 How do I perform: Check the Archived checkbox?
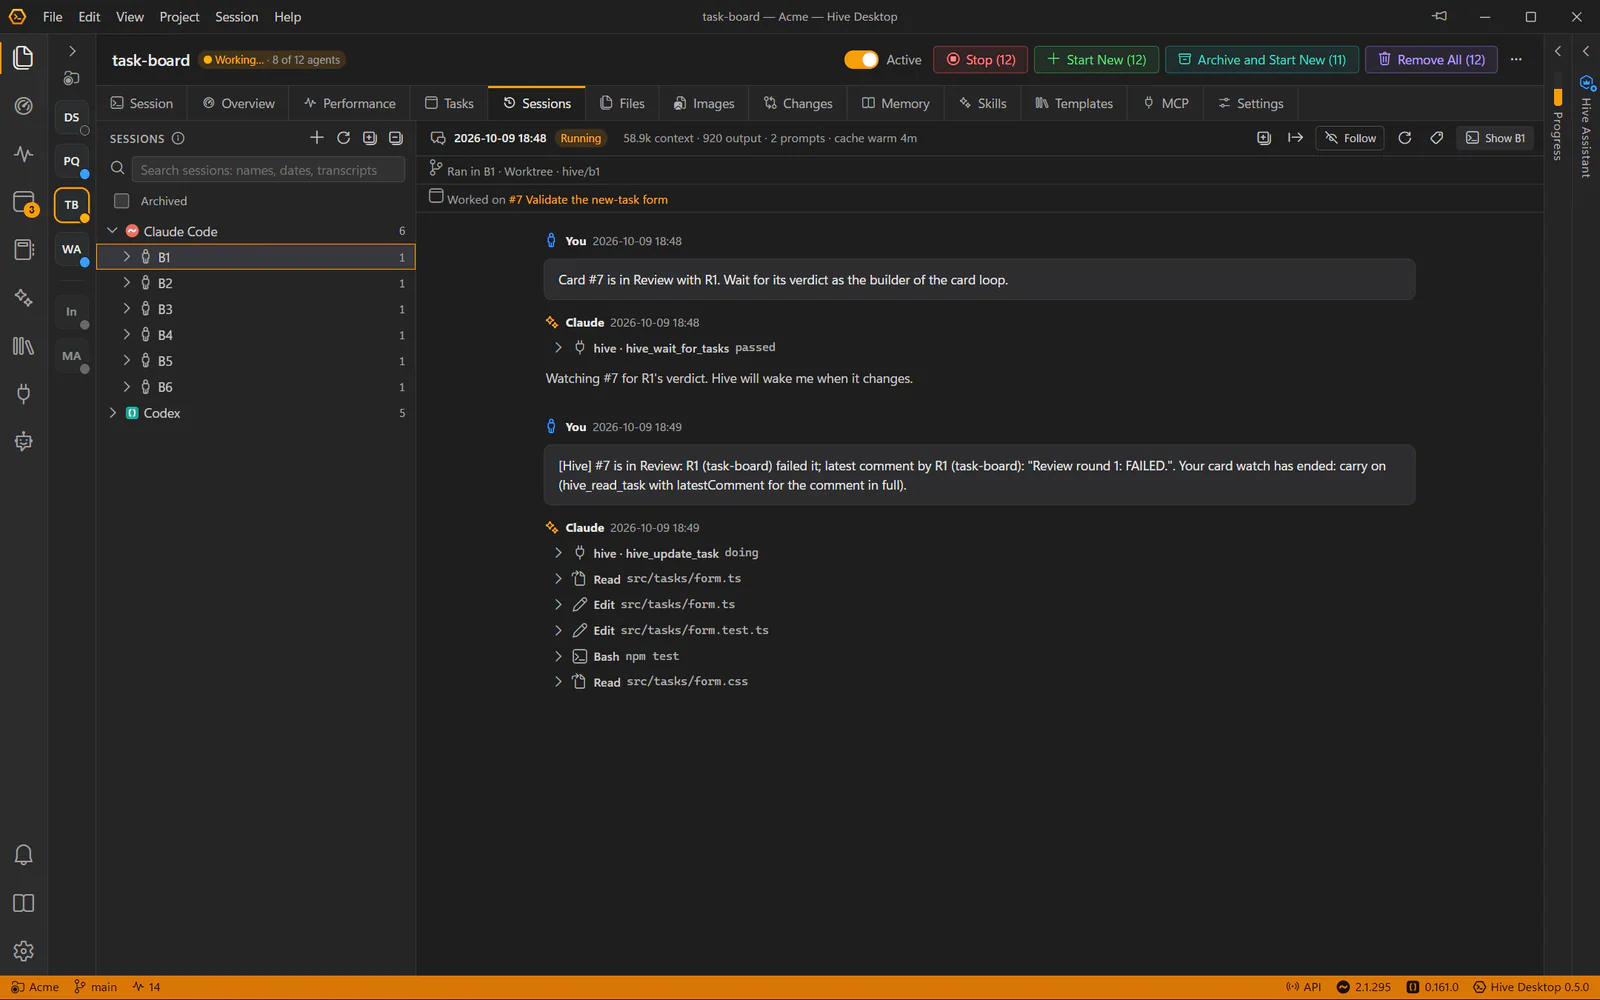[122, 200]
